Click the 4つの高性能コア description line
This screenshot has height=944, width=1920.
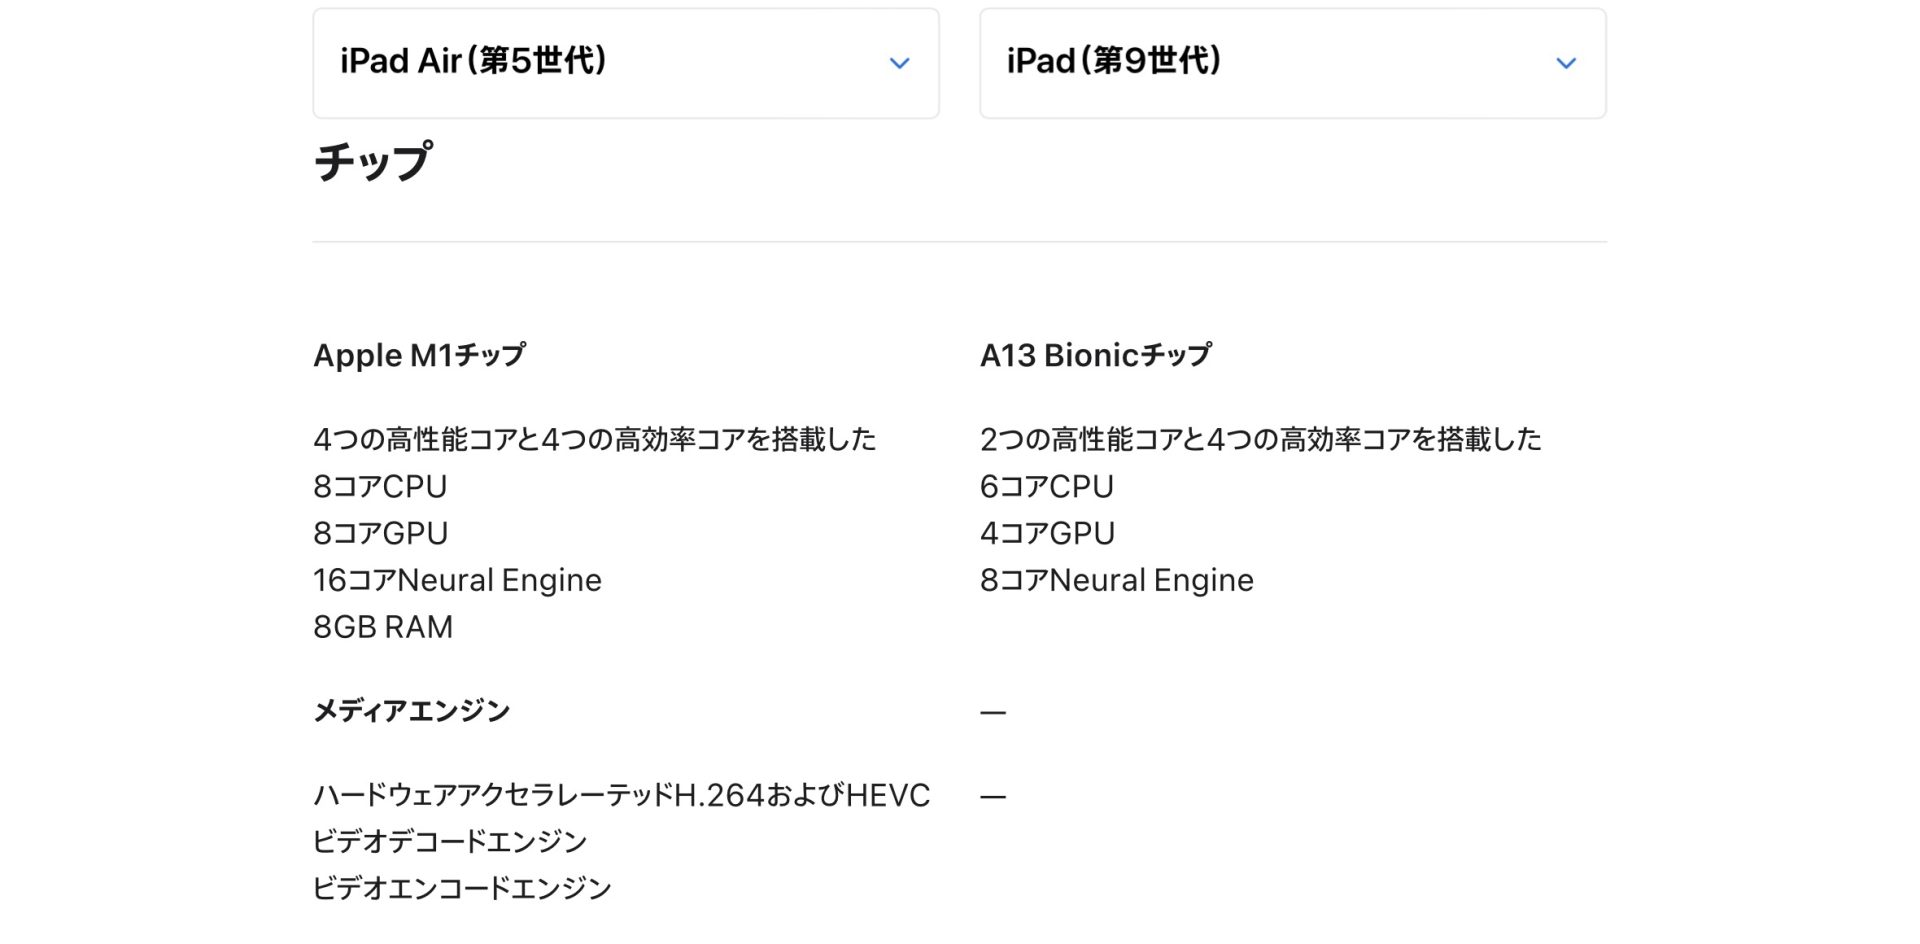pyautogui.click(x=594, y=439)
